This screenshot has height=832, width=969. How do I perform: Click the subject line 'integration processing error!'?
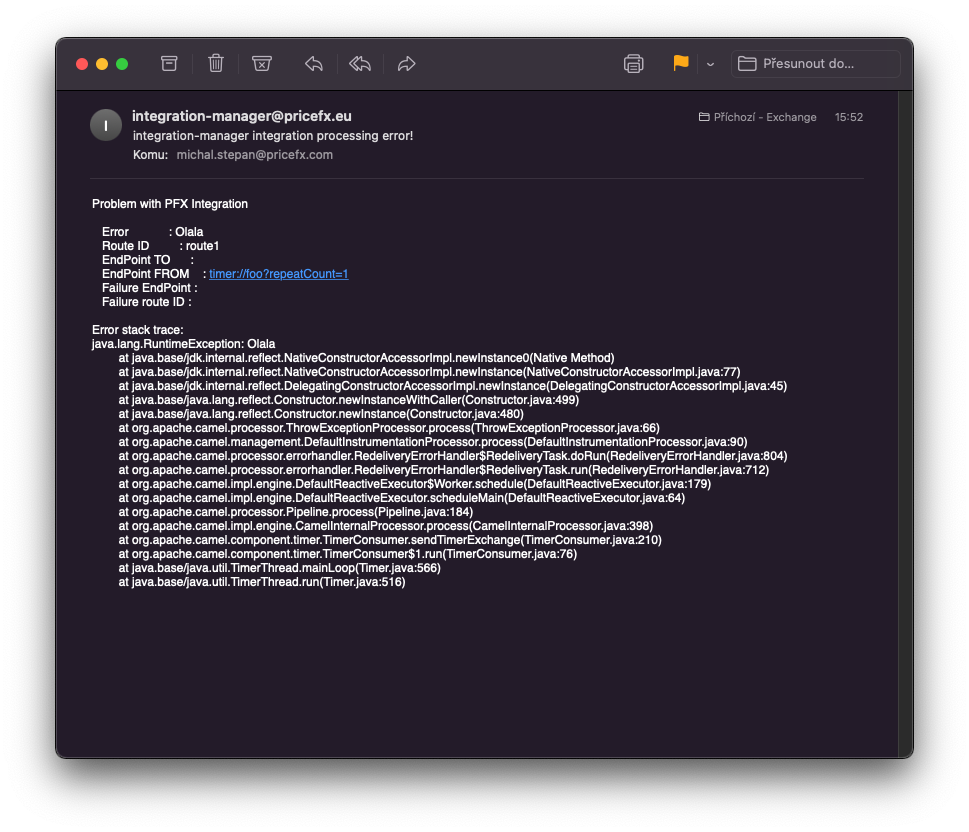pos(272,135)
